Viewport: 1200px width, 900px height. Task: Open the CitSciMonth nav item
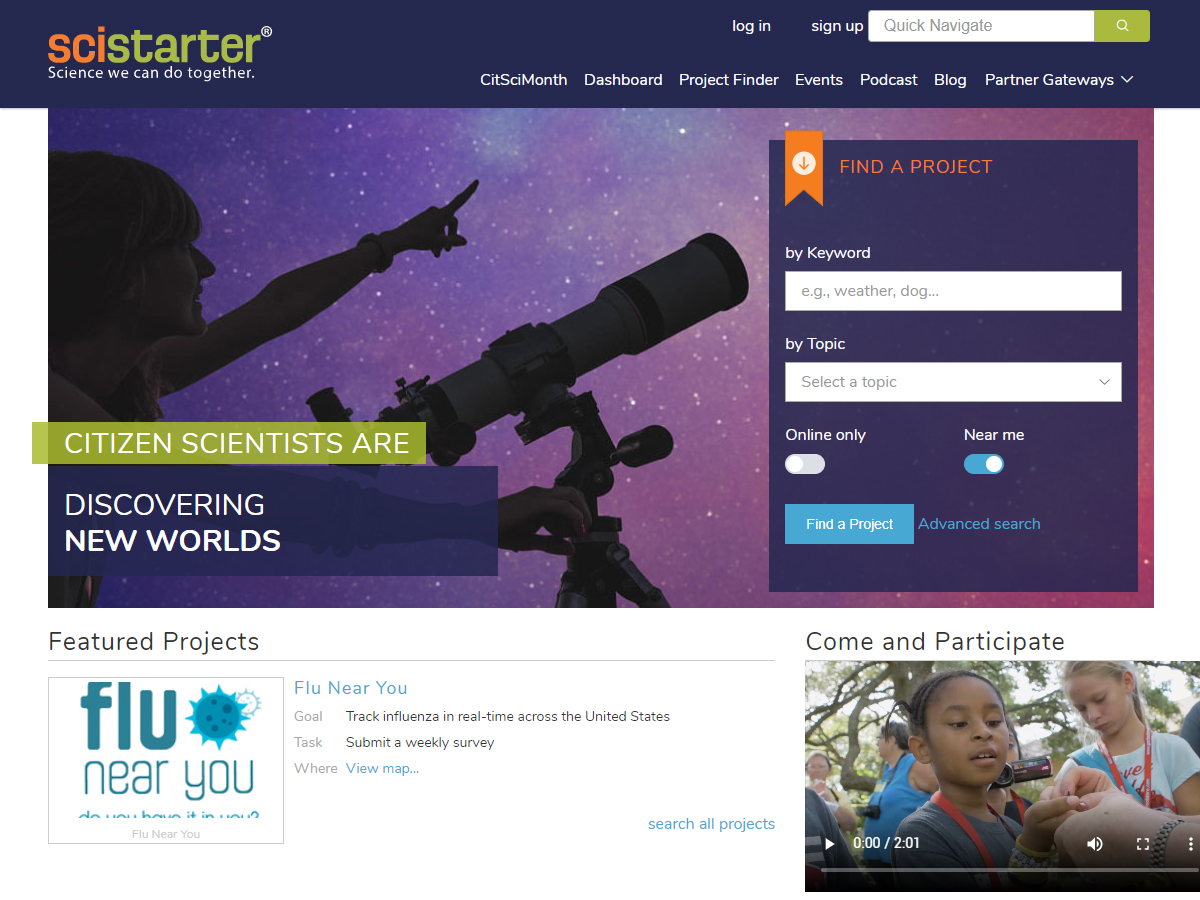click(x=523, y=80)
